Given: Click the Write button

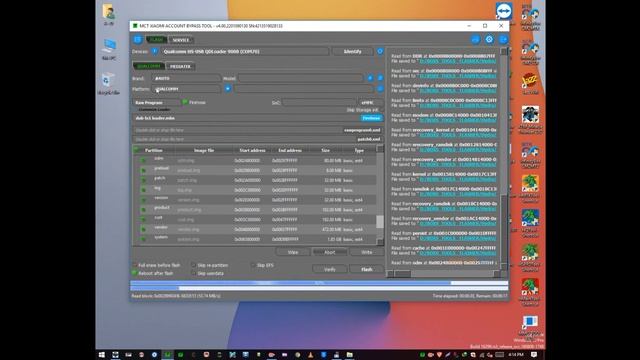Looking at the screenshot, I should 367,252.
